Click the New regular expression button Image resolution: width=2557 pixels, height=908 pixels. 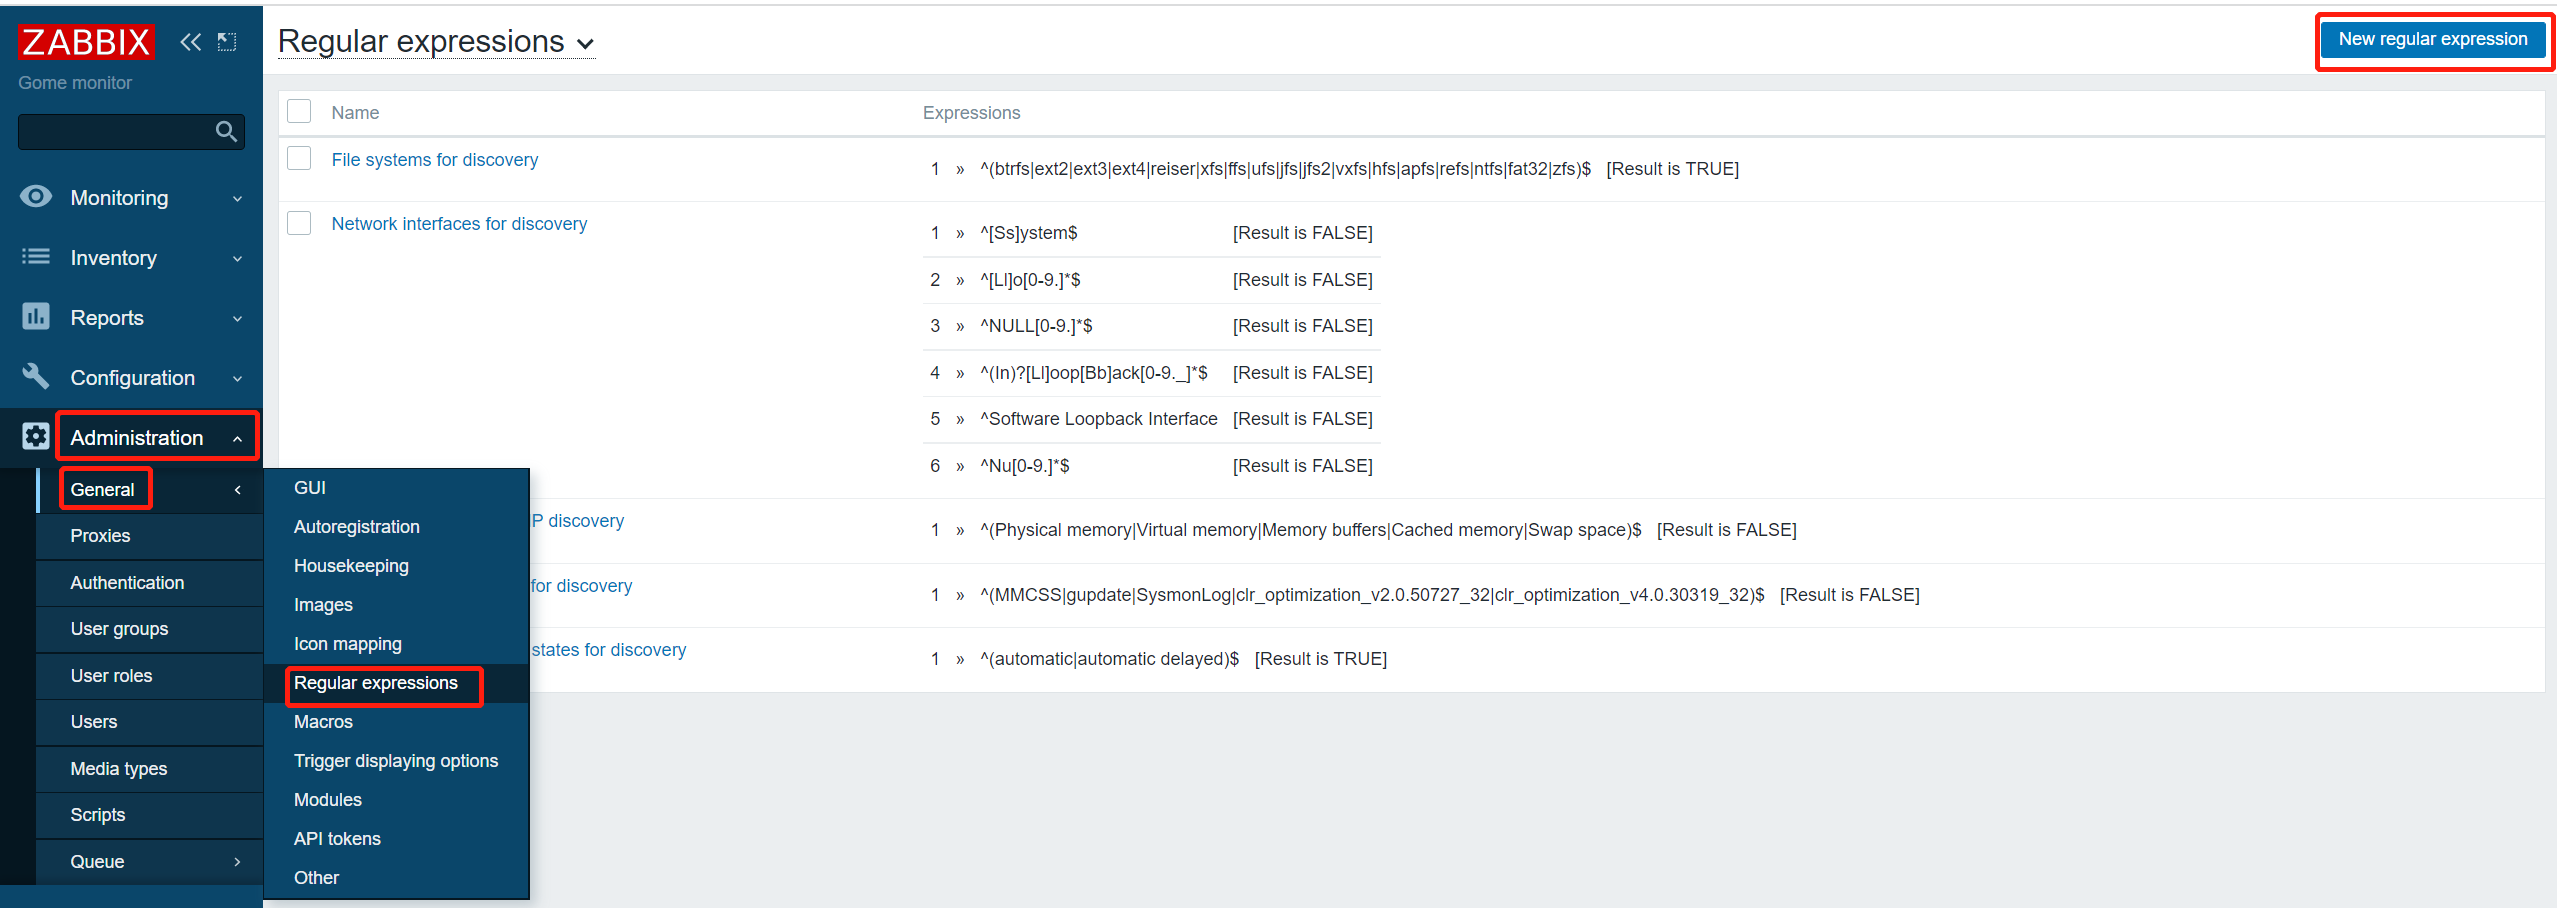pos(2433,39)
